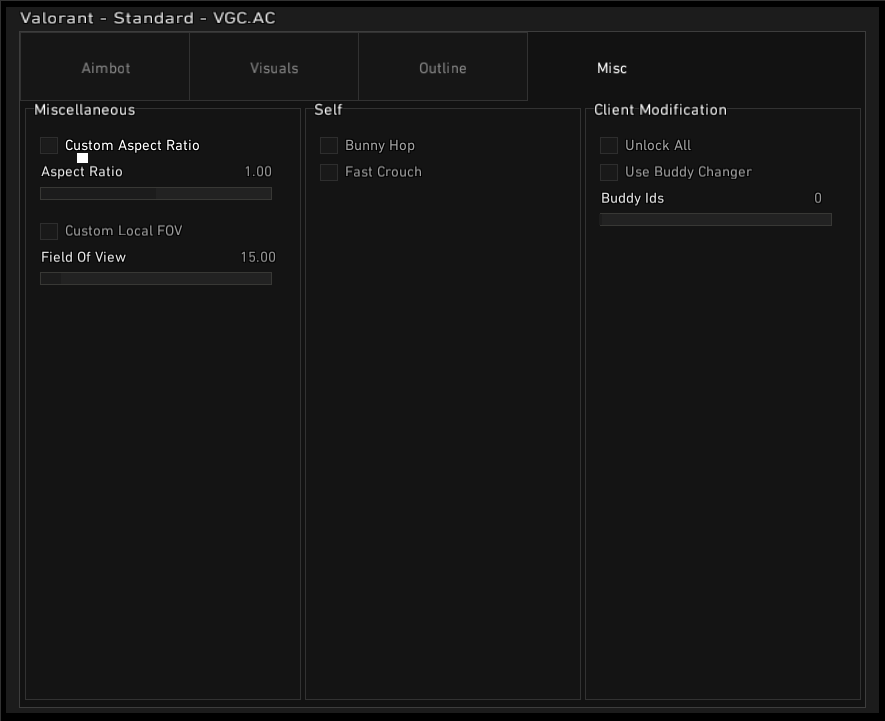Switch to the Aimbot tab
This screenshot has width=885, height=721.
pos(105,67)
